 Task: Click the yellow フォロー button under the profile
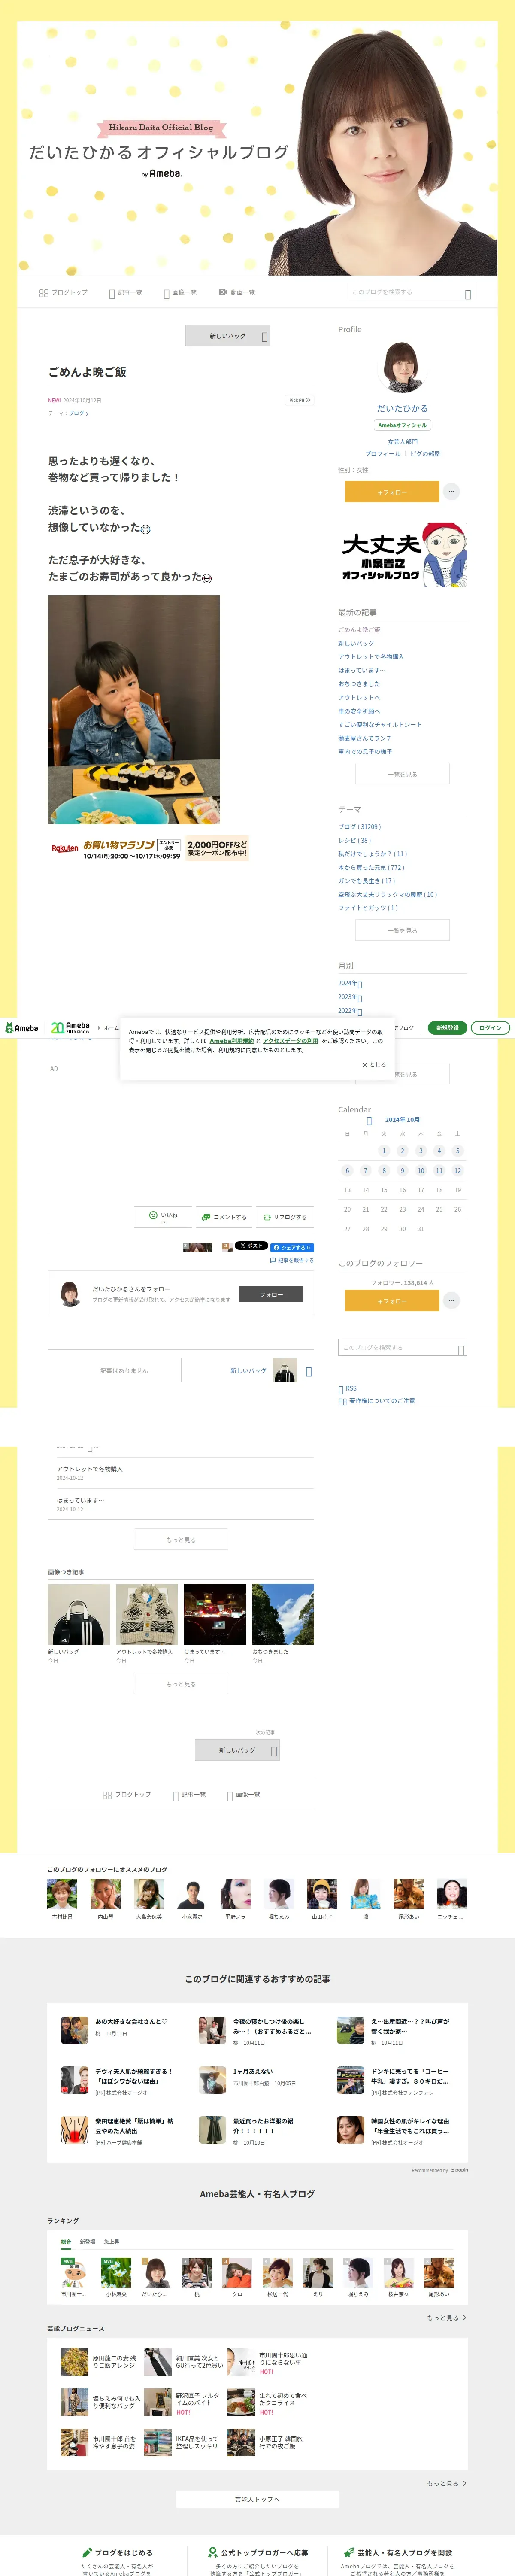click(392, 491)
